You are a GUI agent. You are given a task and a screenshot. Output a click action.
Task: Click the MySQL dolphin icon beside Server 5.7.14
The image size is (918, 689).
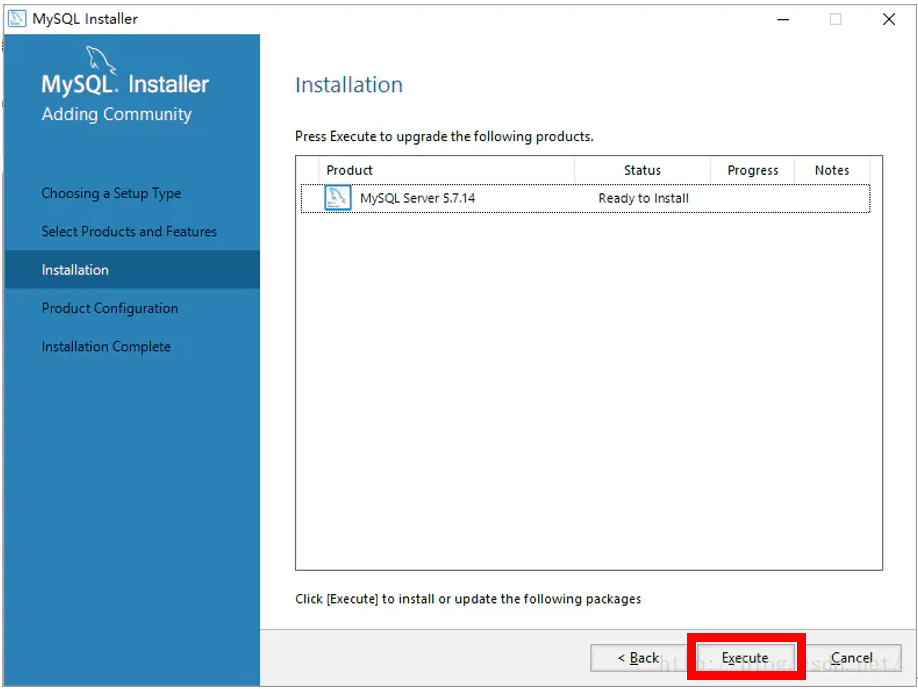pos(337,197)
